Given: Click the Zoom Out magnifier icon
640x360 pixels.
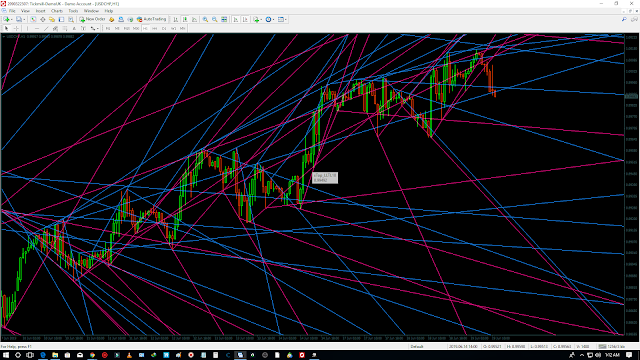Looking at the screenshot, I should point(215,19).
